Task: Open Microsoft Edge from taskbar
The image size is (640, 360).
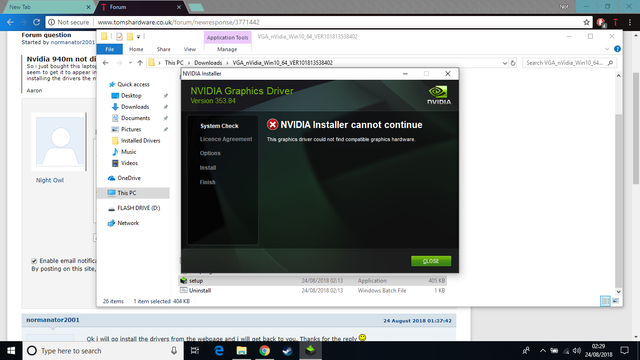Action: tap(218, 351)
